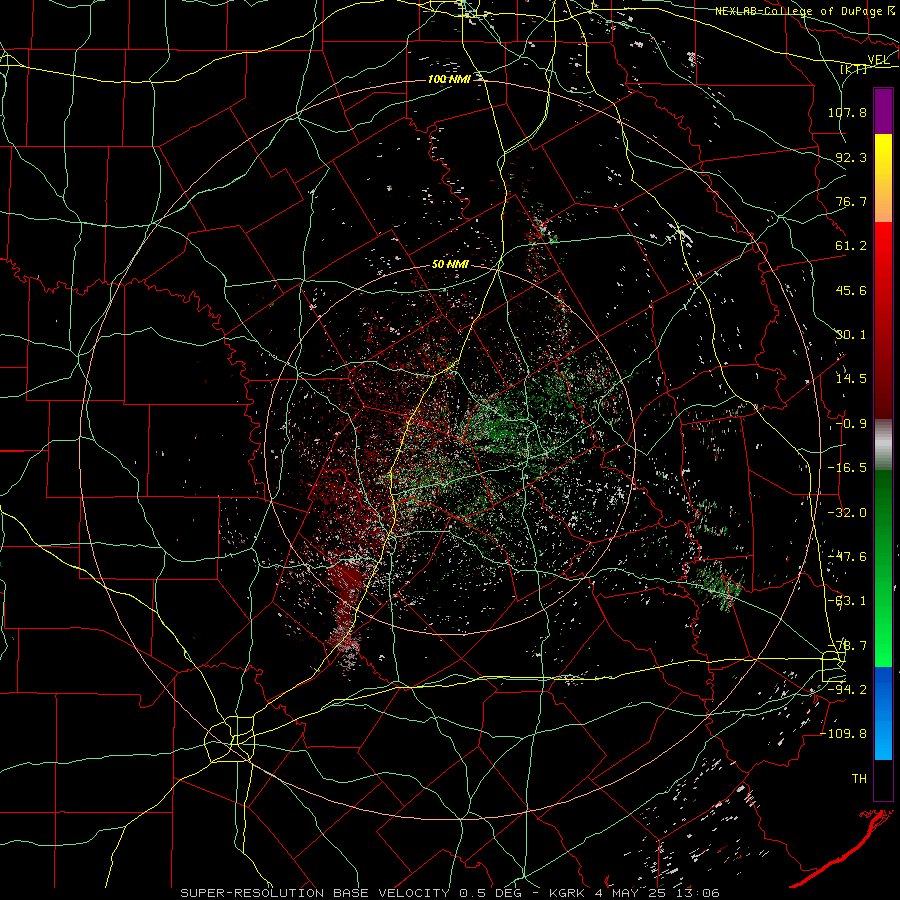This screenshot has width=900, height=900.
Task: Click the -78.7 velocity scale value
Action: click(847, 646)
